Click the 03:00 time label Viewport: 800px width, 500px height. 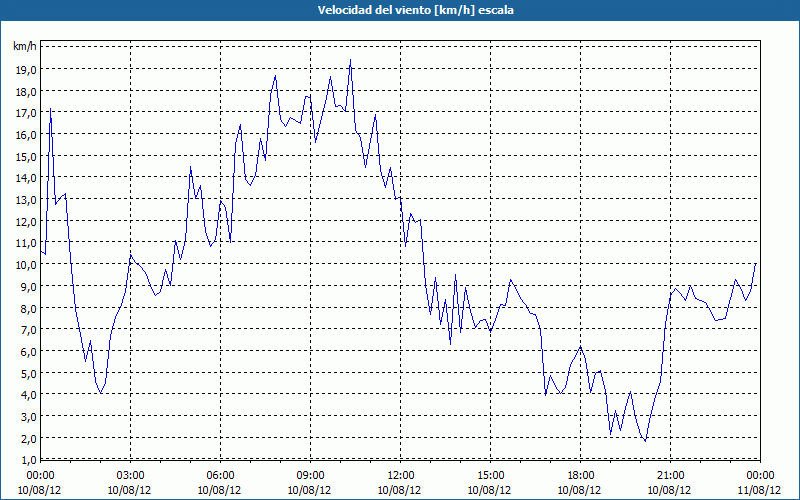tap(130, 476)
